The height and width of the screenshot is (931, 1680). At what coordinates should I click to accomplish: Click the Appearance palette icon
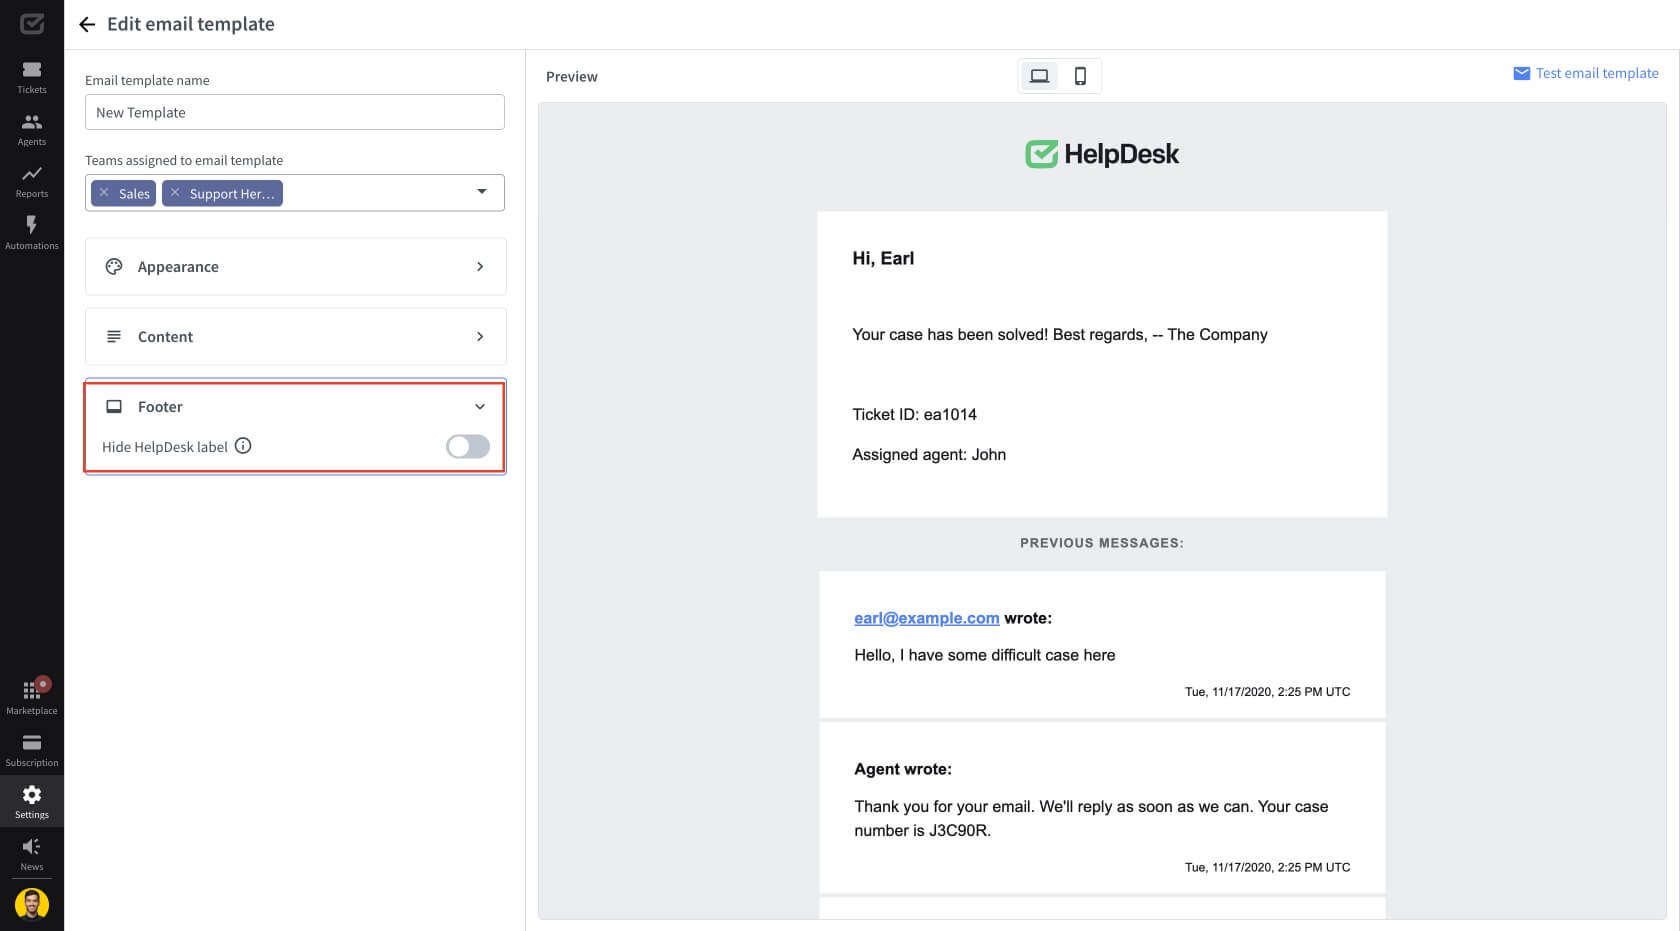(114, 266)
